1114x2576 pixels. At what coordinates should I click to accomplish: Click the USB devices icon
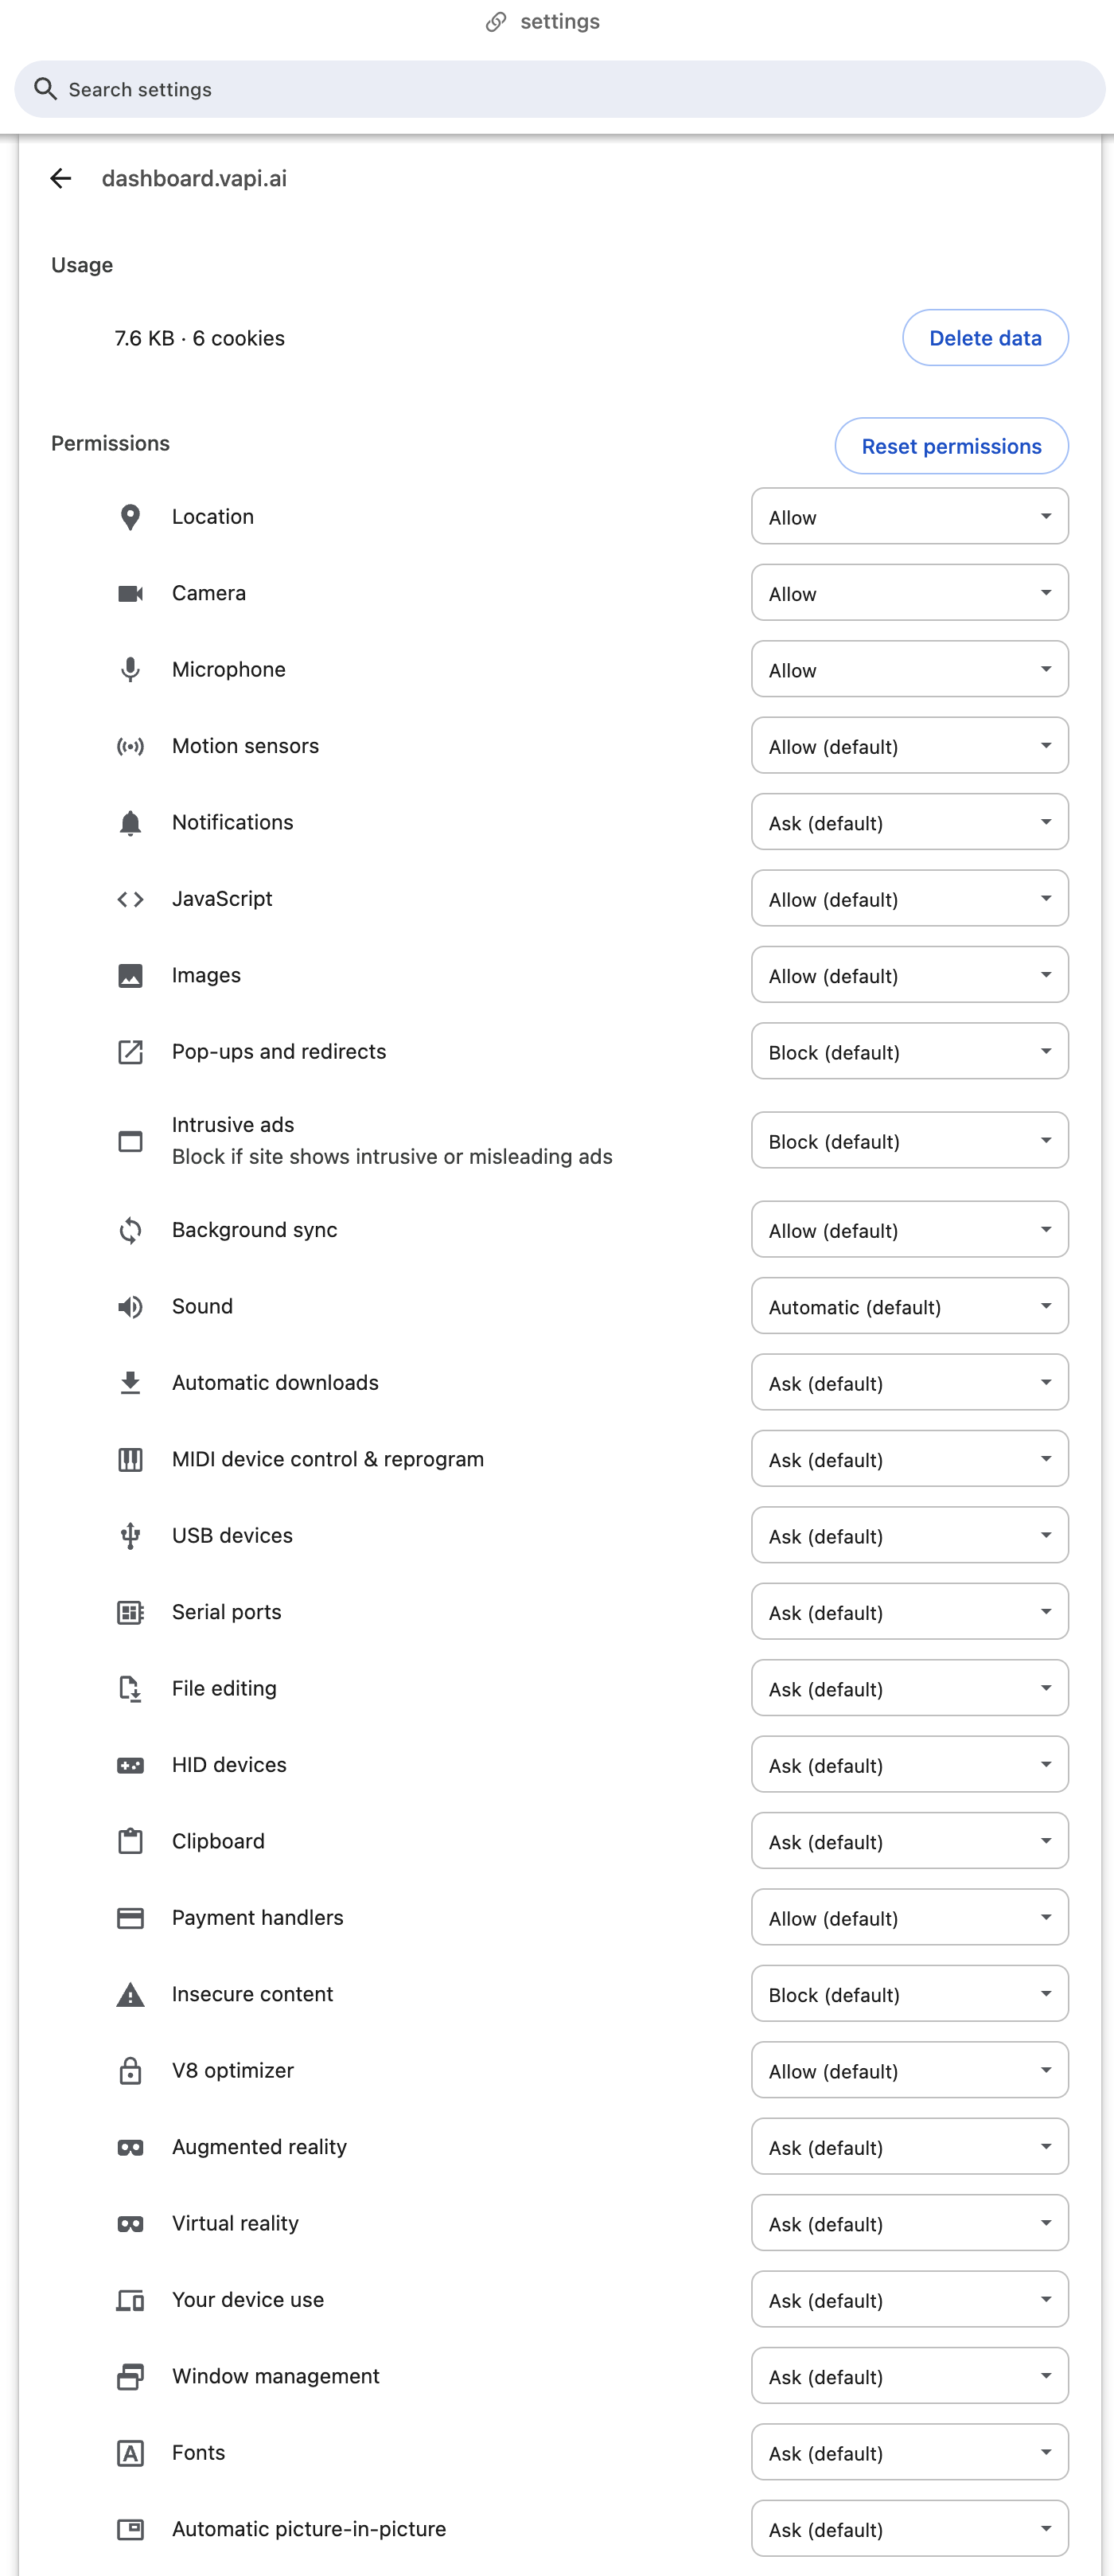point(130,1535)
